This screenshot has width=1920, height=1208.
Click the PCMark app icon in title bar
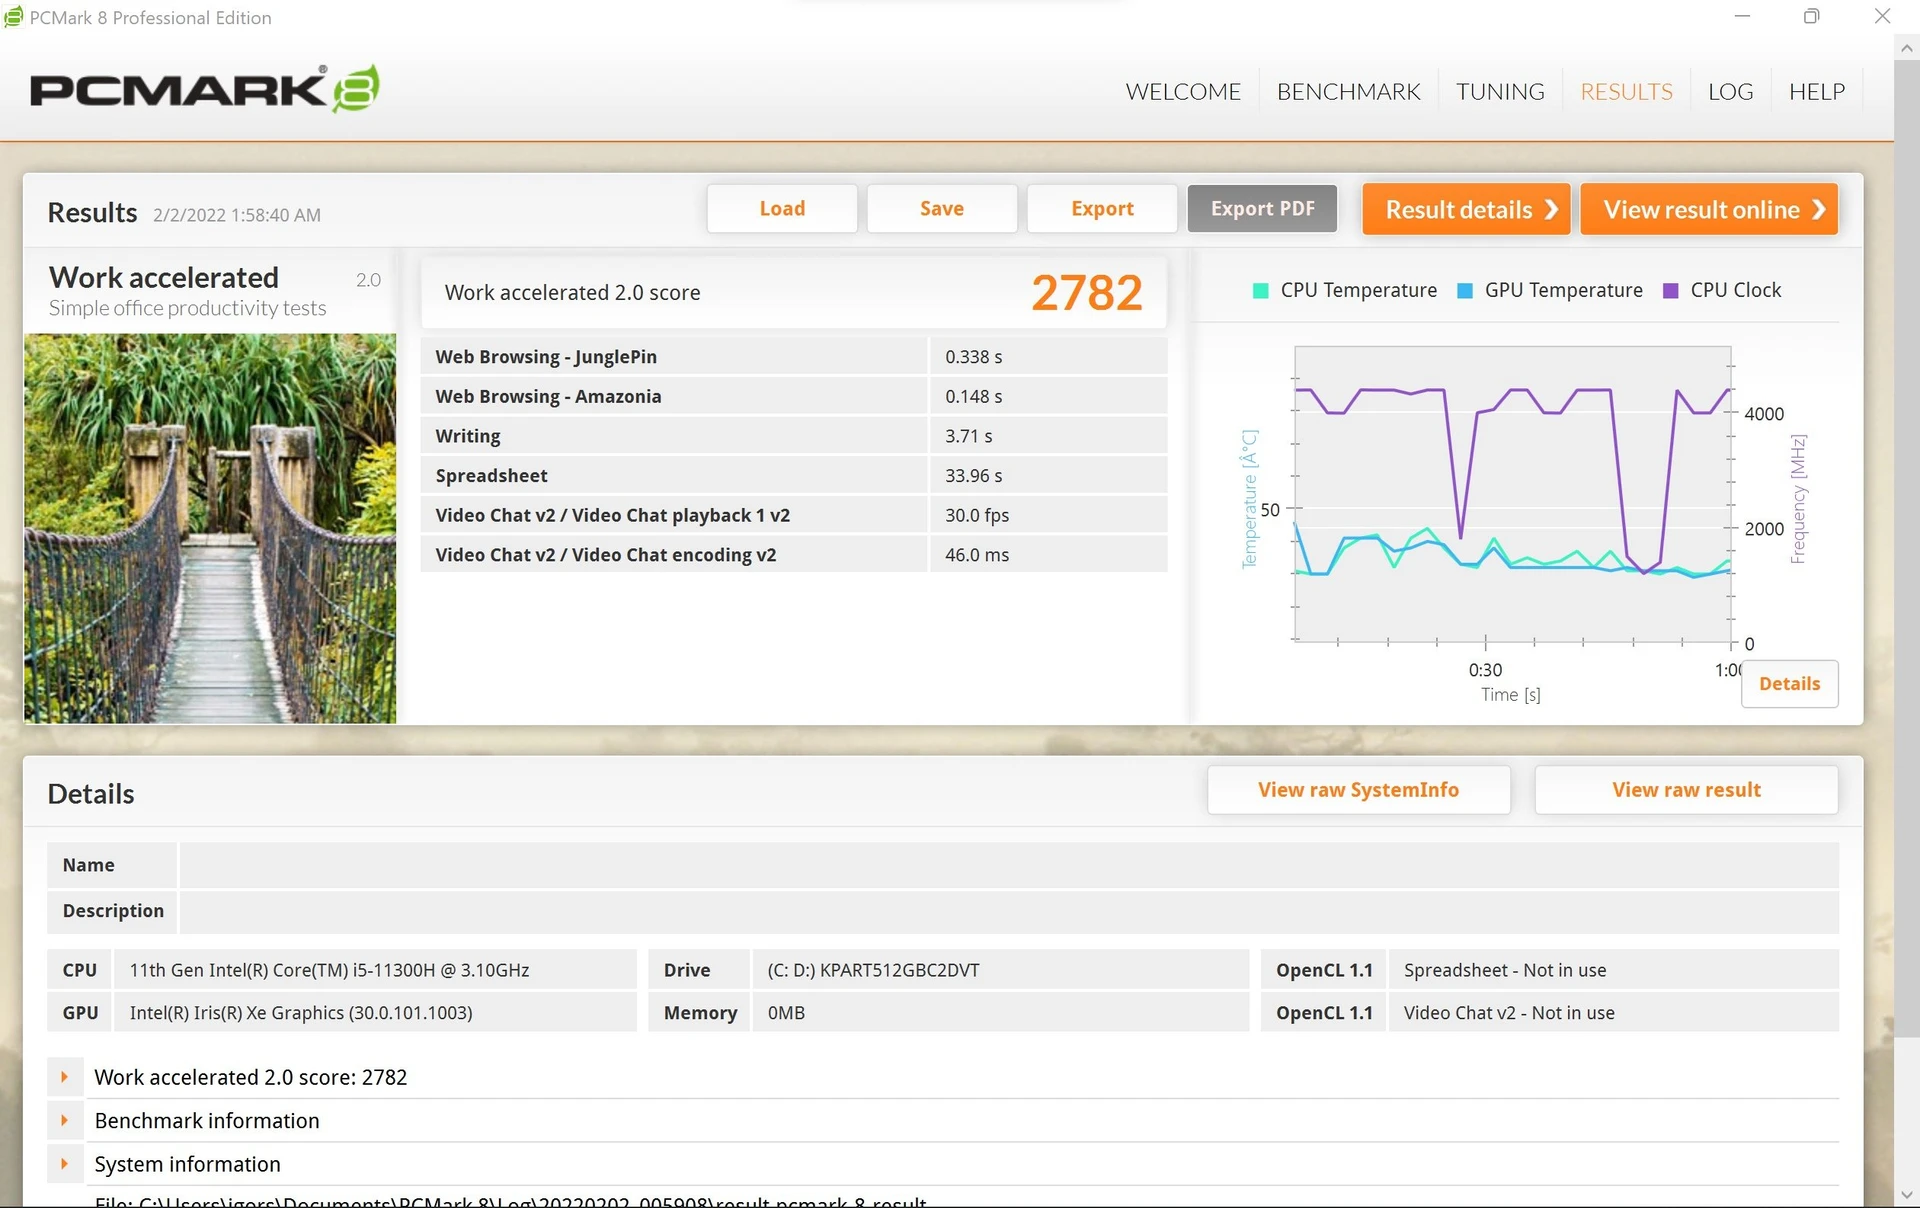(x=13, y=17)
